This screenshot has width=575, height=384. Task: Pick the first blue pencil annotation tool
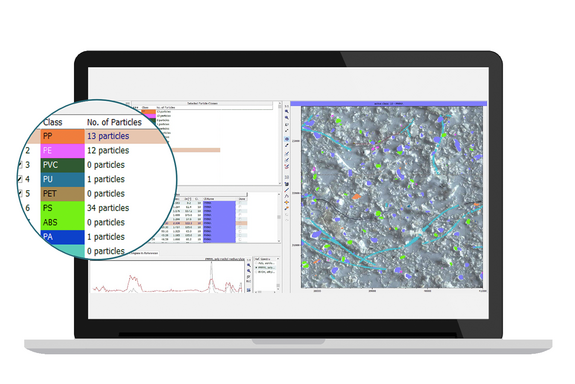pos(287,153)
